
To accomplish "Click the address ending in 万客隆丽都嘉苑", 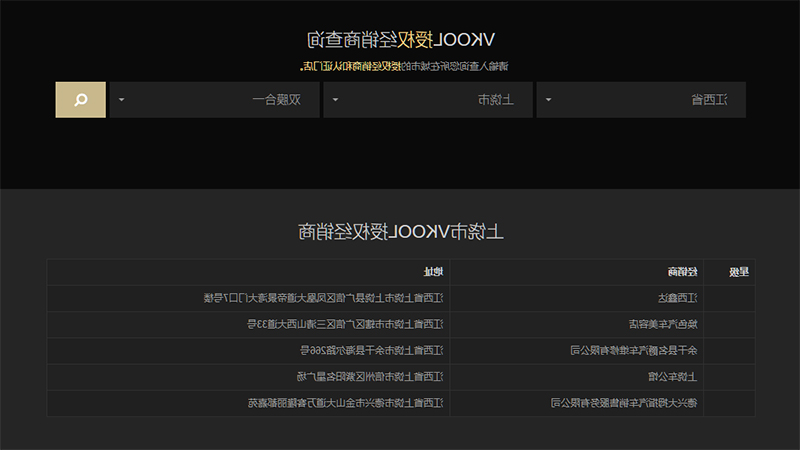I will pyautogui.click(x=346, y=403).
